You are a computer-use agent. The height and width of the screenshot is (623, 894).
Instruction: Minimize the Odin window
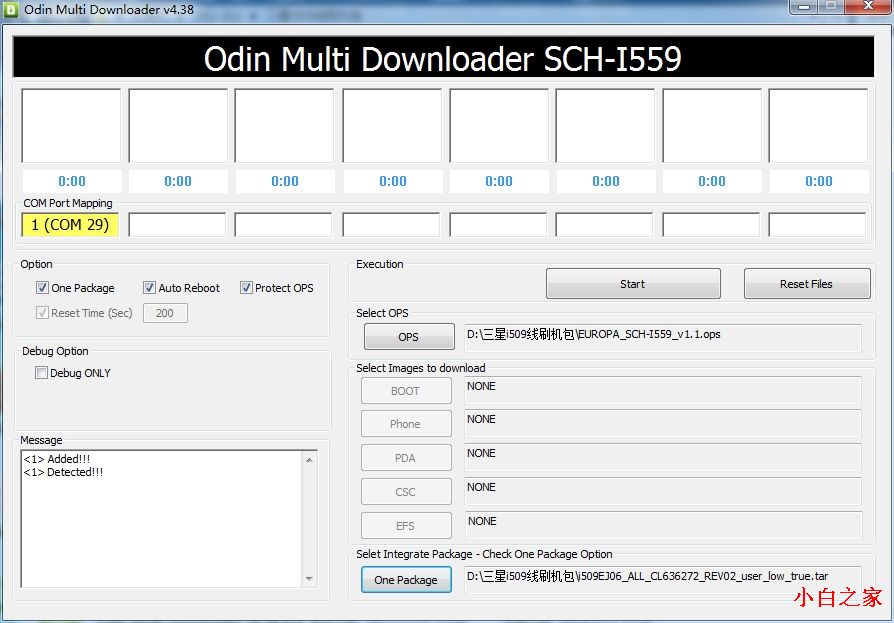click(x=804, y=6)
